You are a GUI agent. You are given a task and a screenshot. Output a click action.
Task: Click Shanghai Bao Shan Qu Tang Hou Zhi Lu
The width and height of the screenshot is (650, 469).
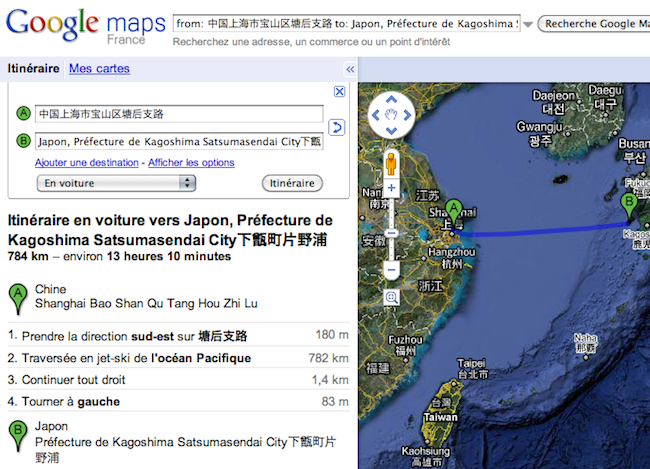coord(146,304)
